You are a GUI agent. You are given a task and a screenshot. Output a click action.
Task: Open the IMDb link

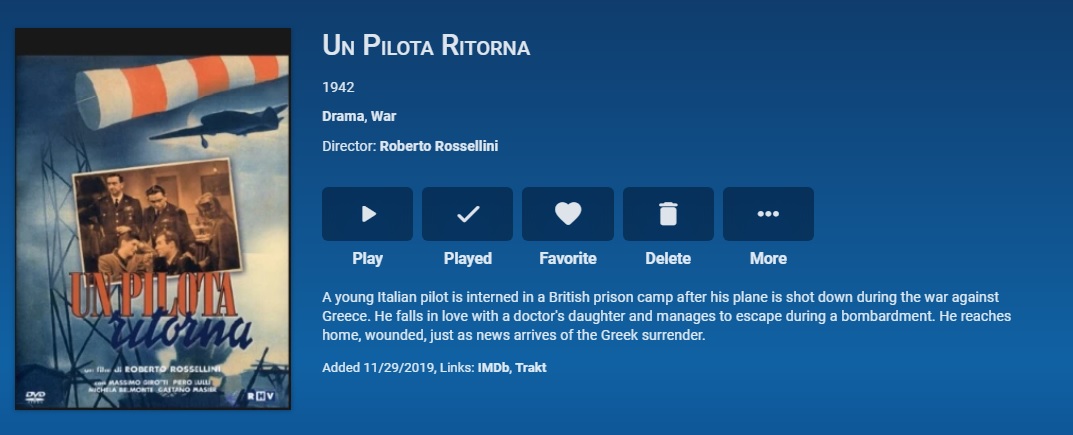pos(492,367)
